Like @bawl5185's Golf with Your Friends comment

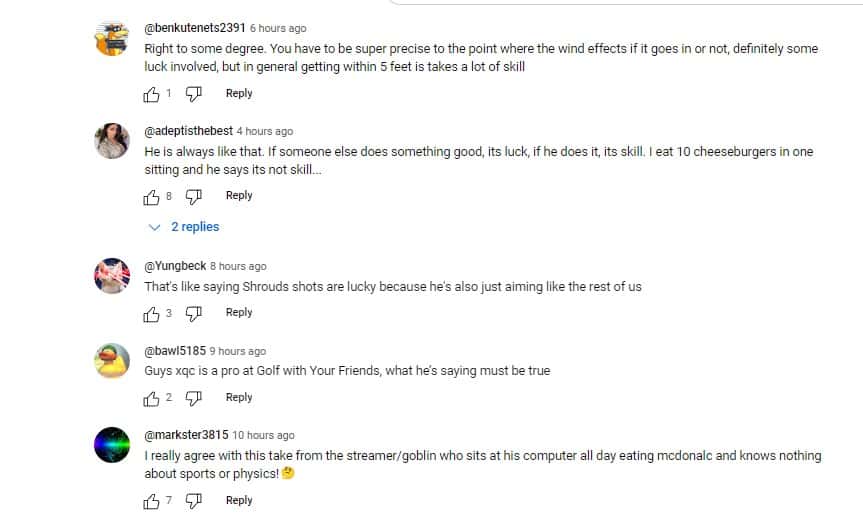[x=152, y=398]
